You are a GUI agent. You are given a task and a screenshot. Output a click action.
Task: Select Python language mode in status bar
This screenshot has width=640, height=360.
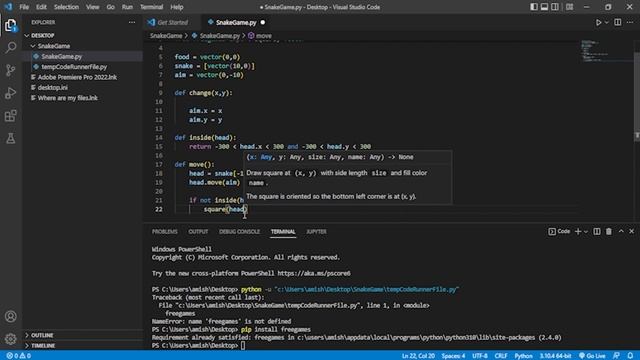pyautogui.click(x=523, y=356)
